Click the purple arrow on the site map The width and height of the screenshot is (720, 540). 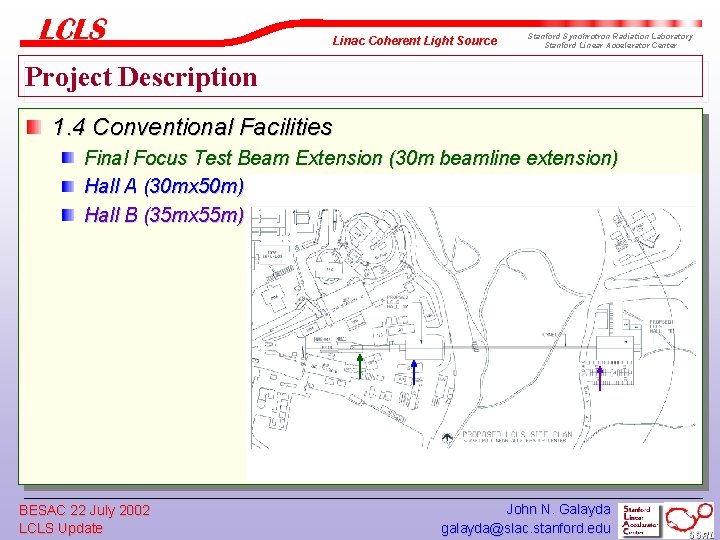click(x=600, y=378)
